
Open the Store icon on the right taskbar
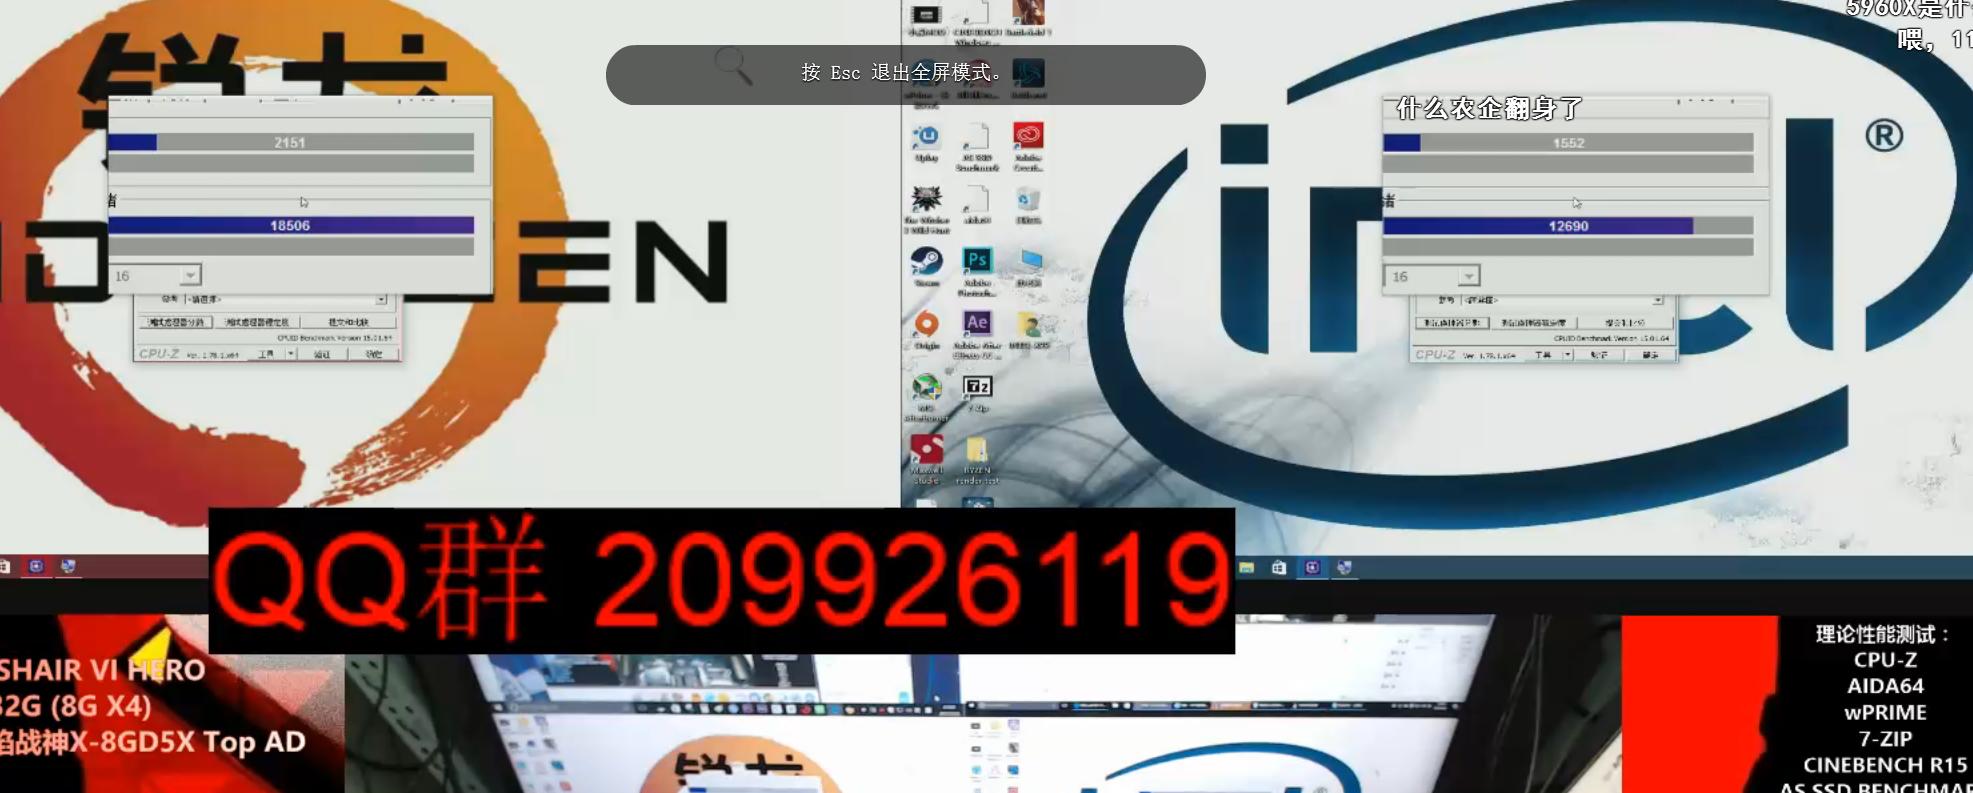(1279, 567)
